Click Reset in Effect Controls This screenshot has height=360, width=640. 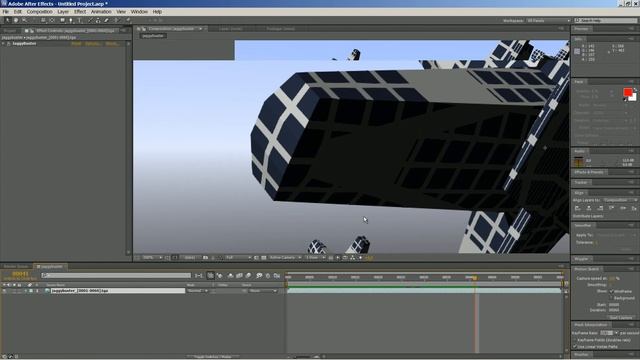(76, 43)
